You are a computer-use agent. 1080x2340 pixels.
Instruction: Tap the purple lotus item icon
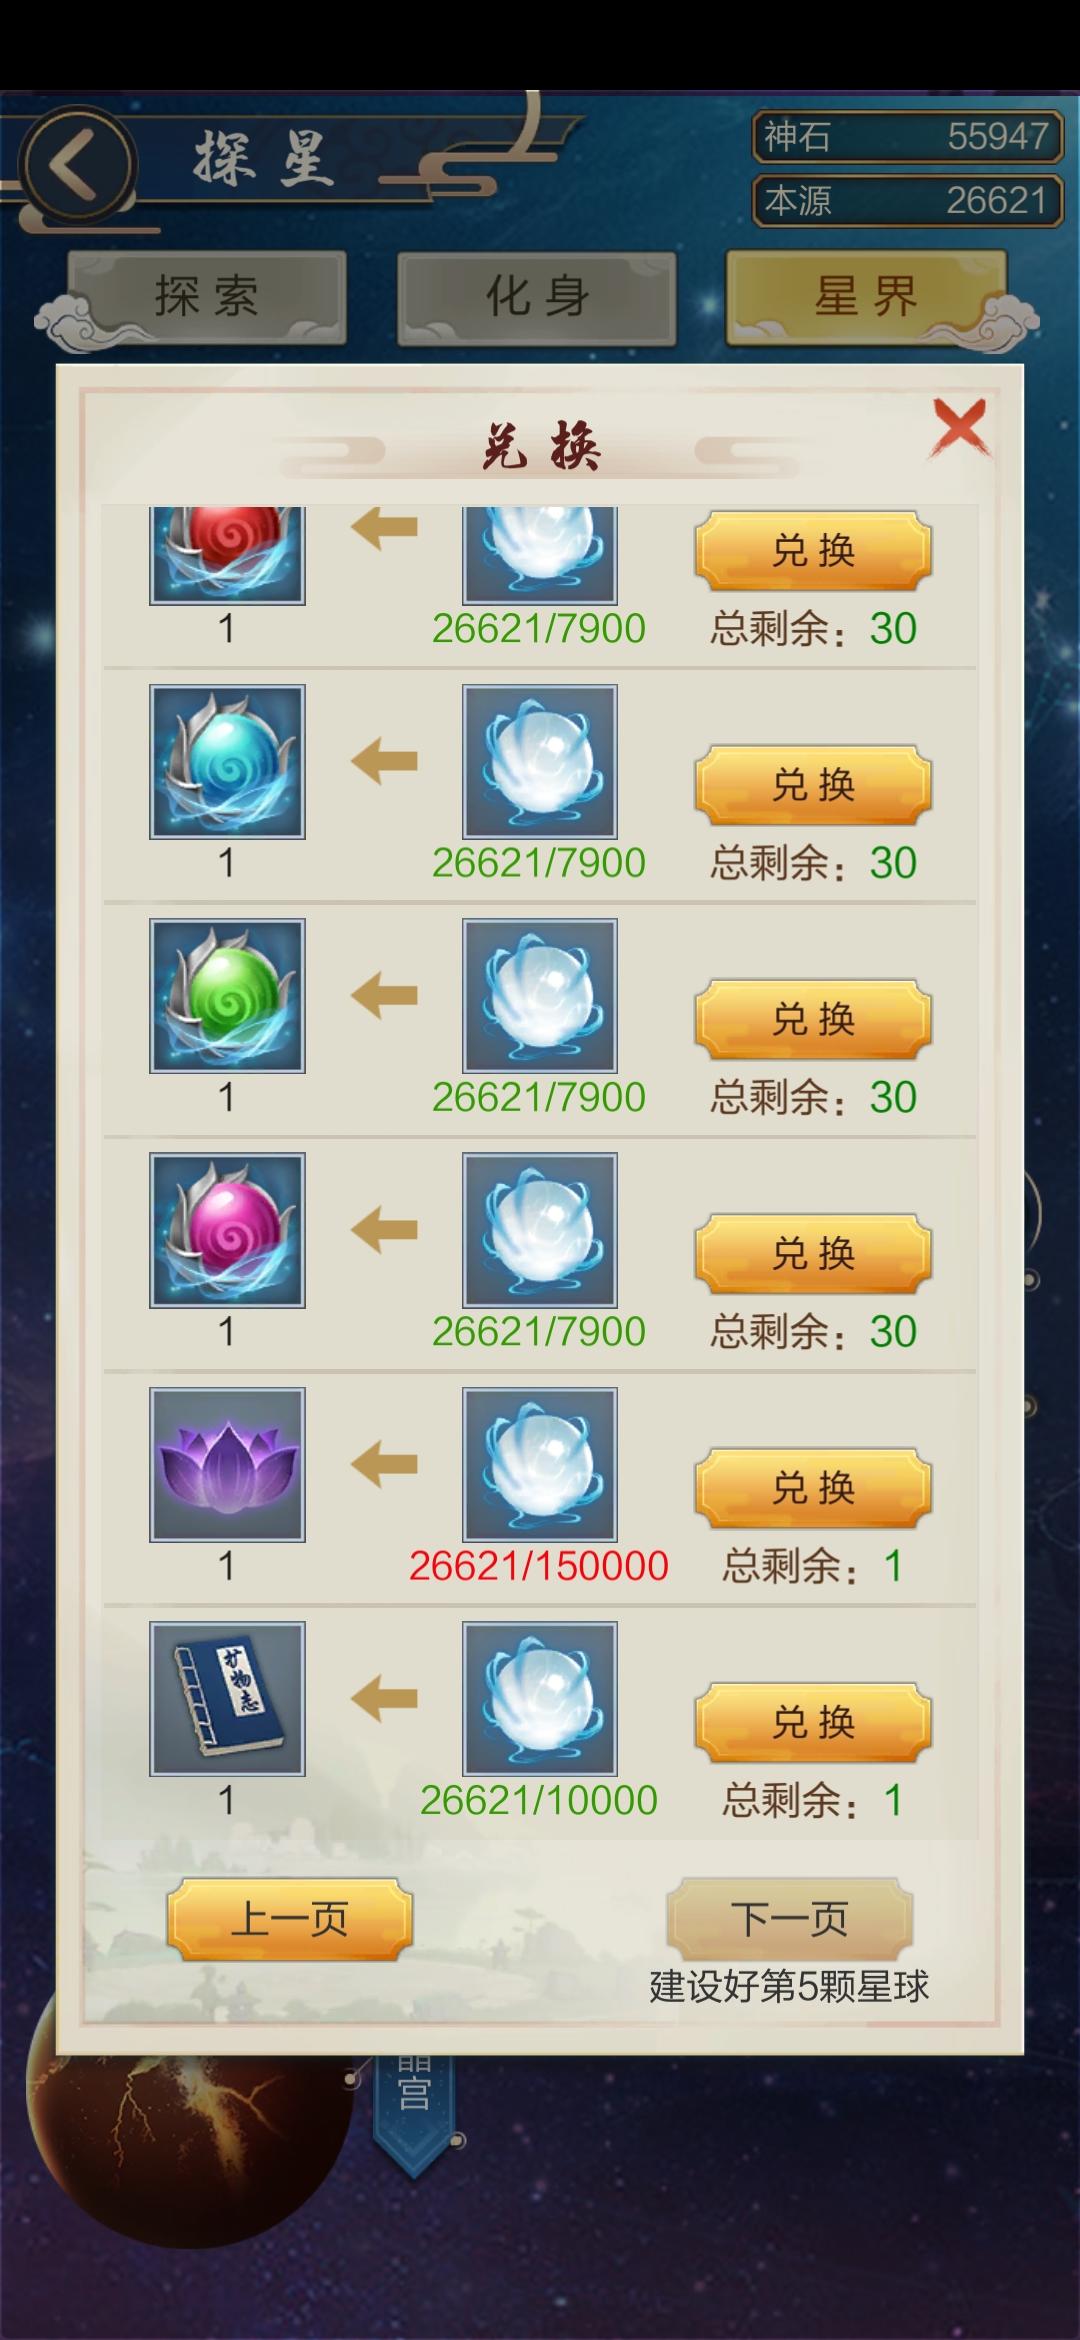(x=227, y=1464)
